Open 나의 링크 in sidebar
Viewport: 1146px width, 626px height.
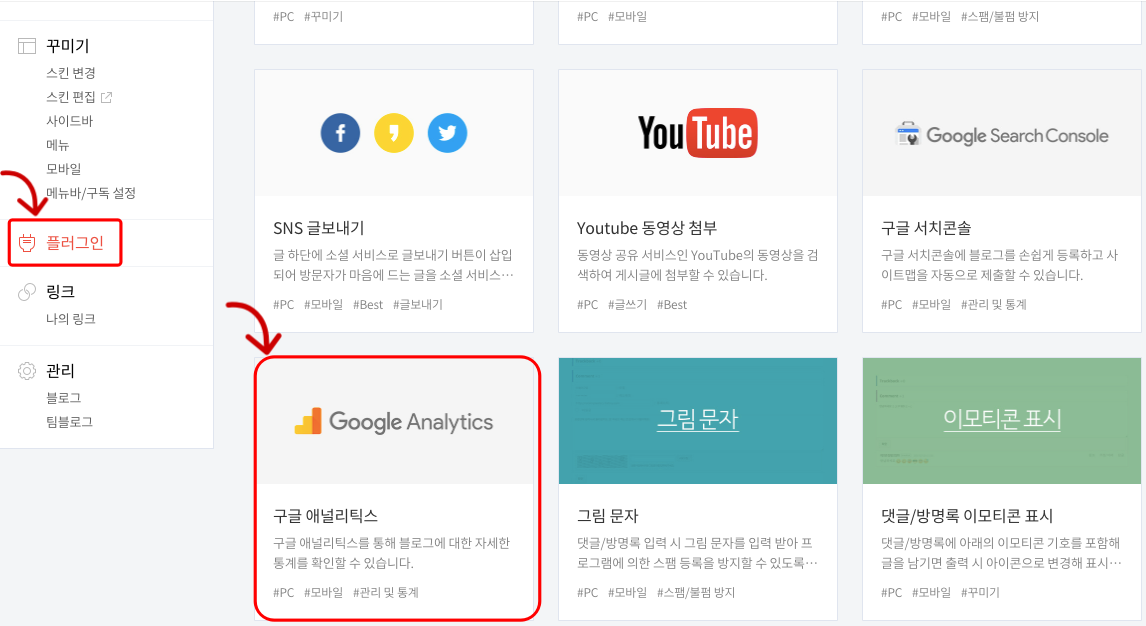point(71,319)
